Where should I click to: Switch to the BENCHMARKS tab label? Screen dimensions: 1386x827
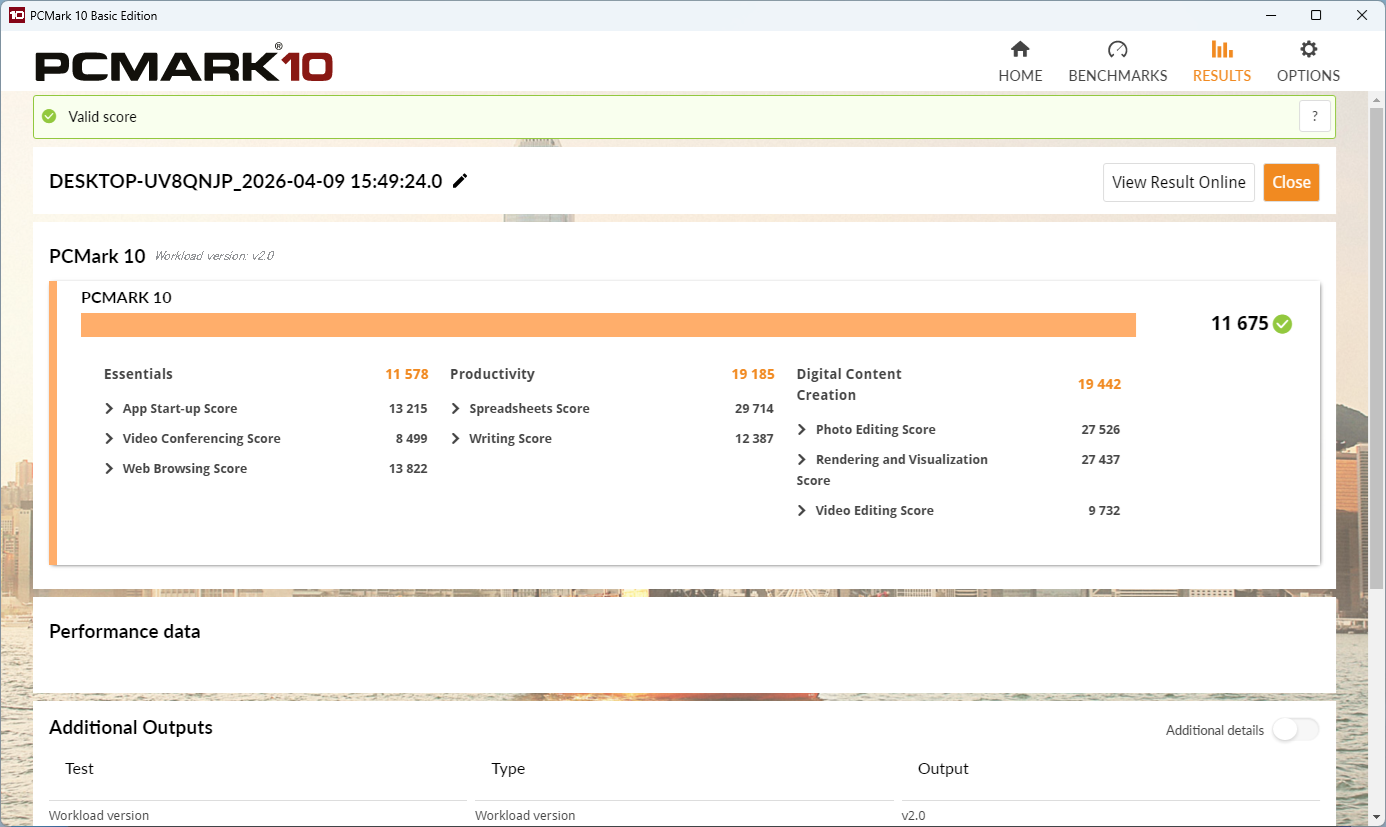(1118, 75)
